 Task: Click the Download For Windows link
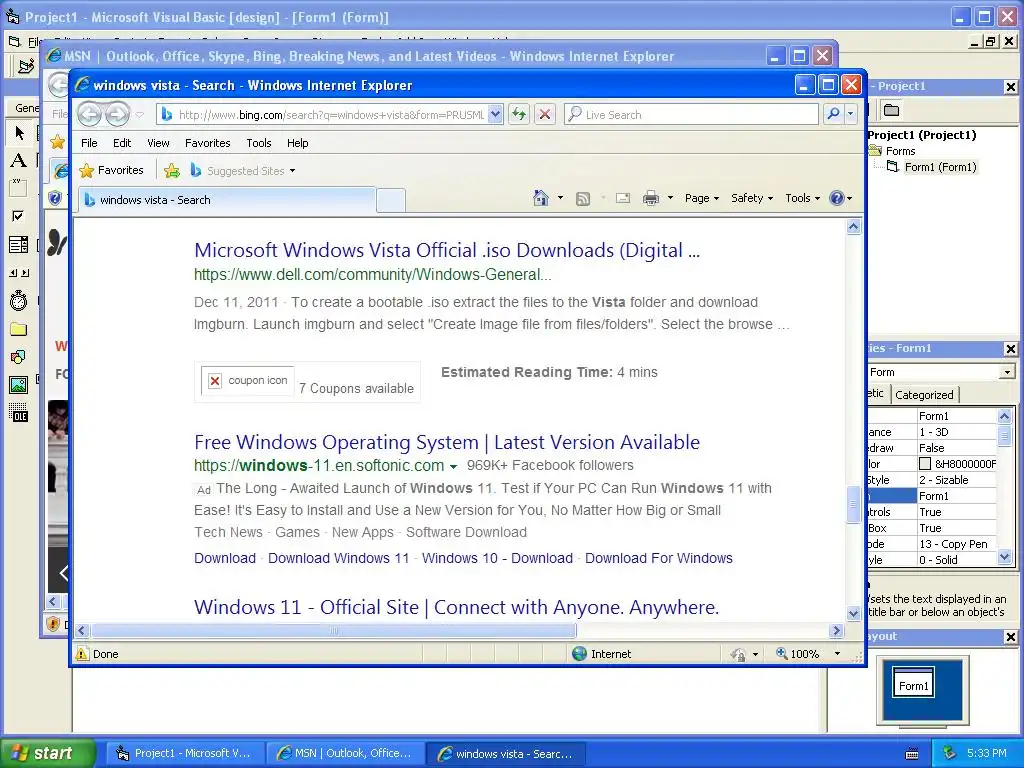pyautogui.click(x=658, y=558)
